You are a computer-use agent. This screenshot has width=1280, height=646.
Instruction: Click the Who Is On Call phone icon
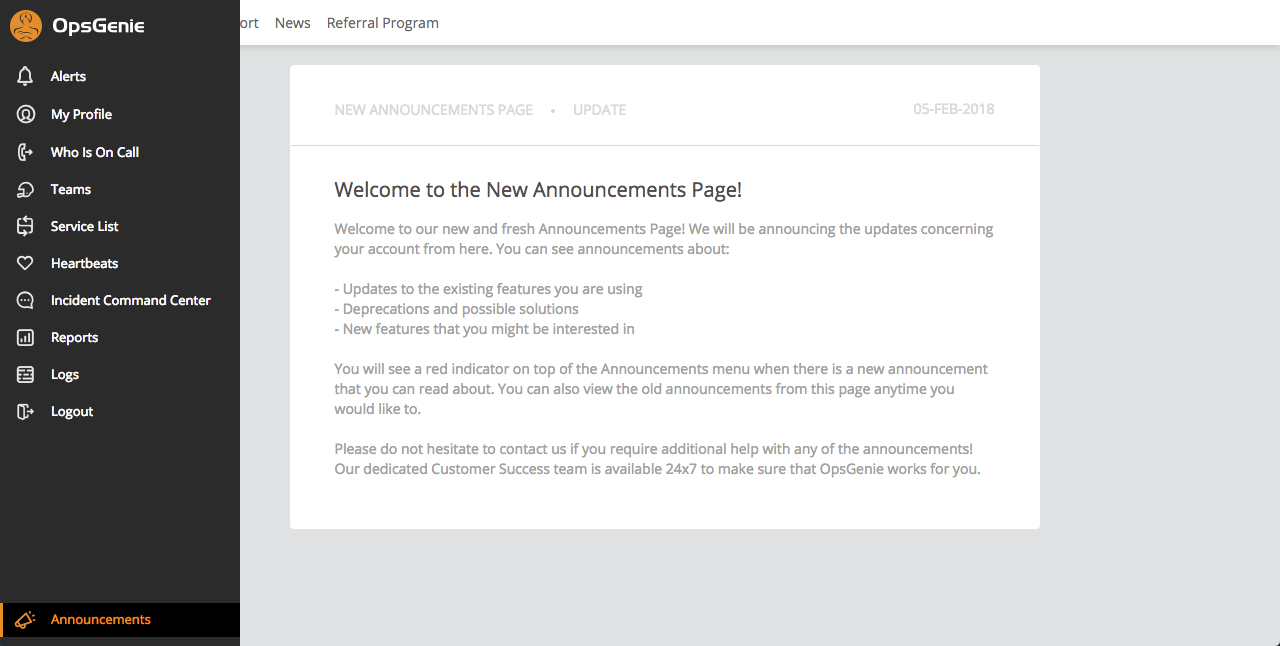coord(26,152)
